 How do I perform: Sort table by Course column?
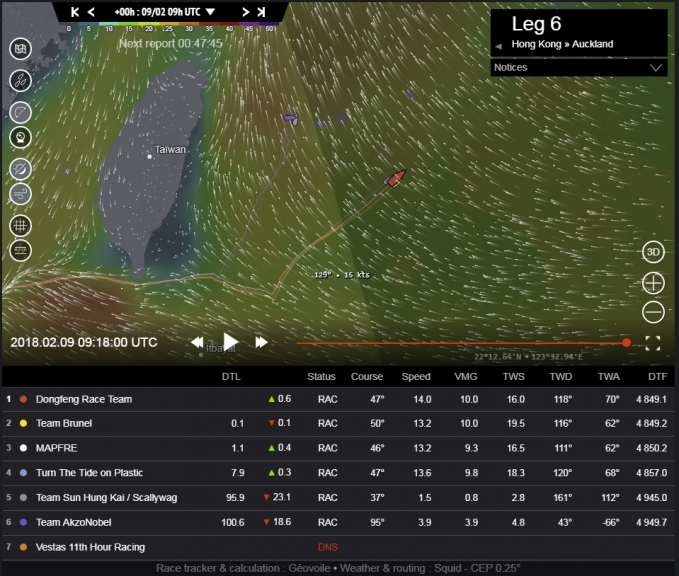[367, 377]
